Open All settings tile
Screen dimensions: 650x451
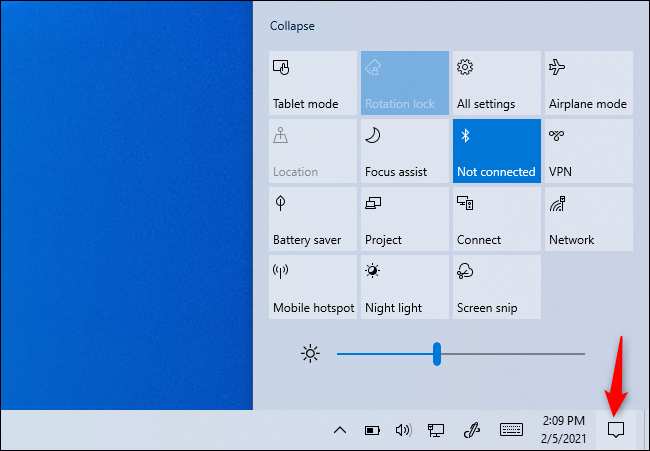point(496,84)
